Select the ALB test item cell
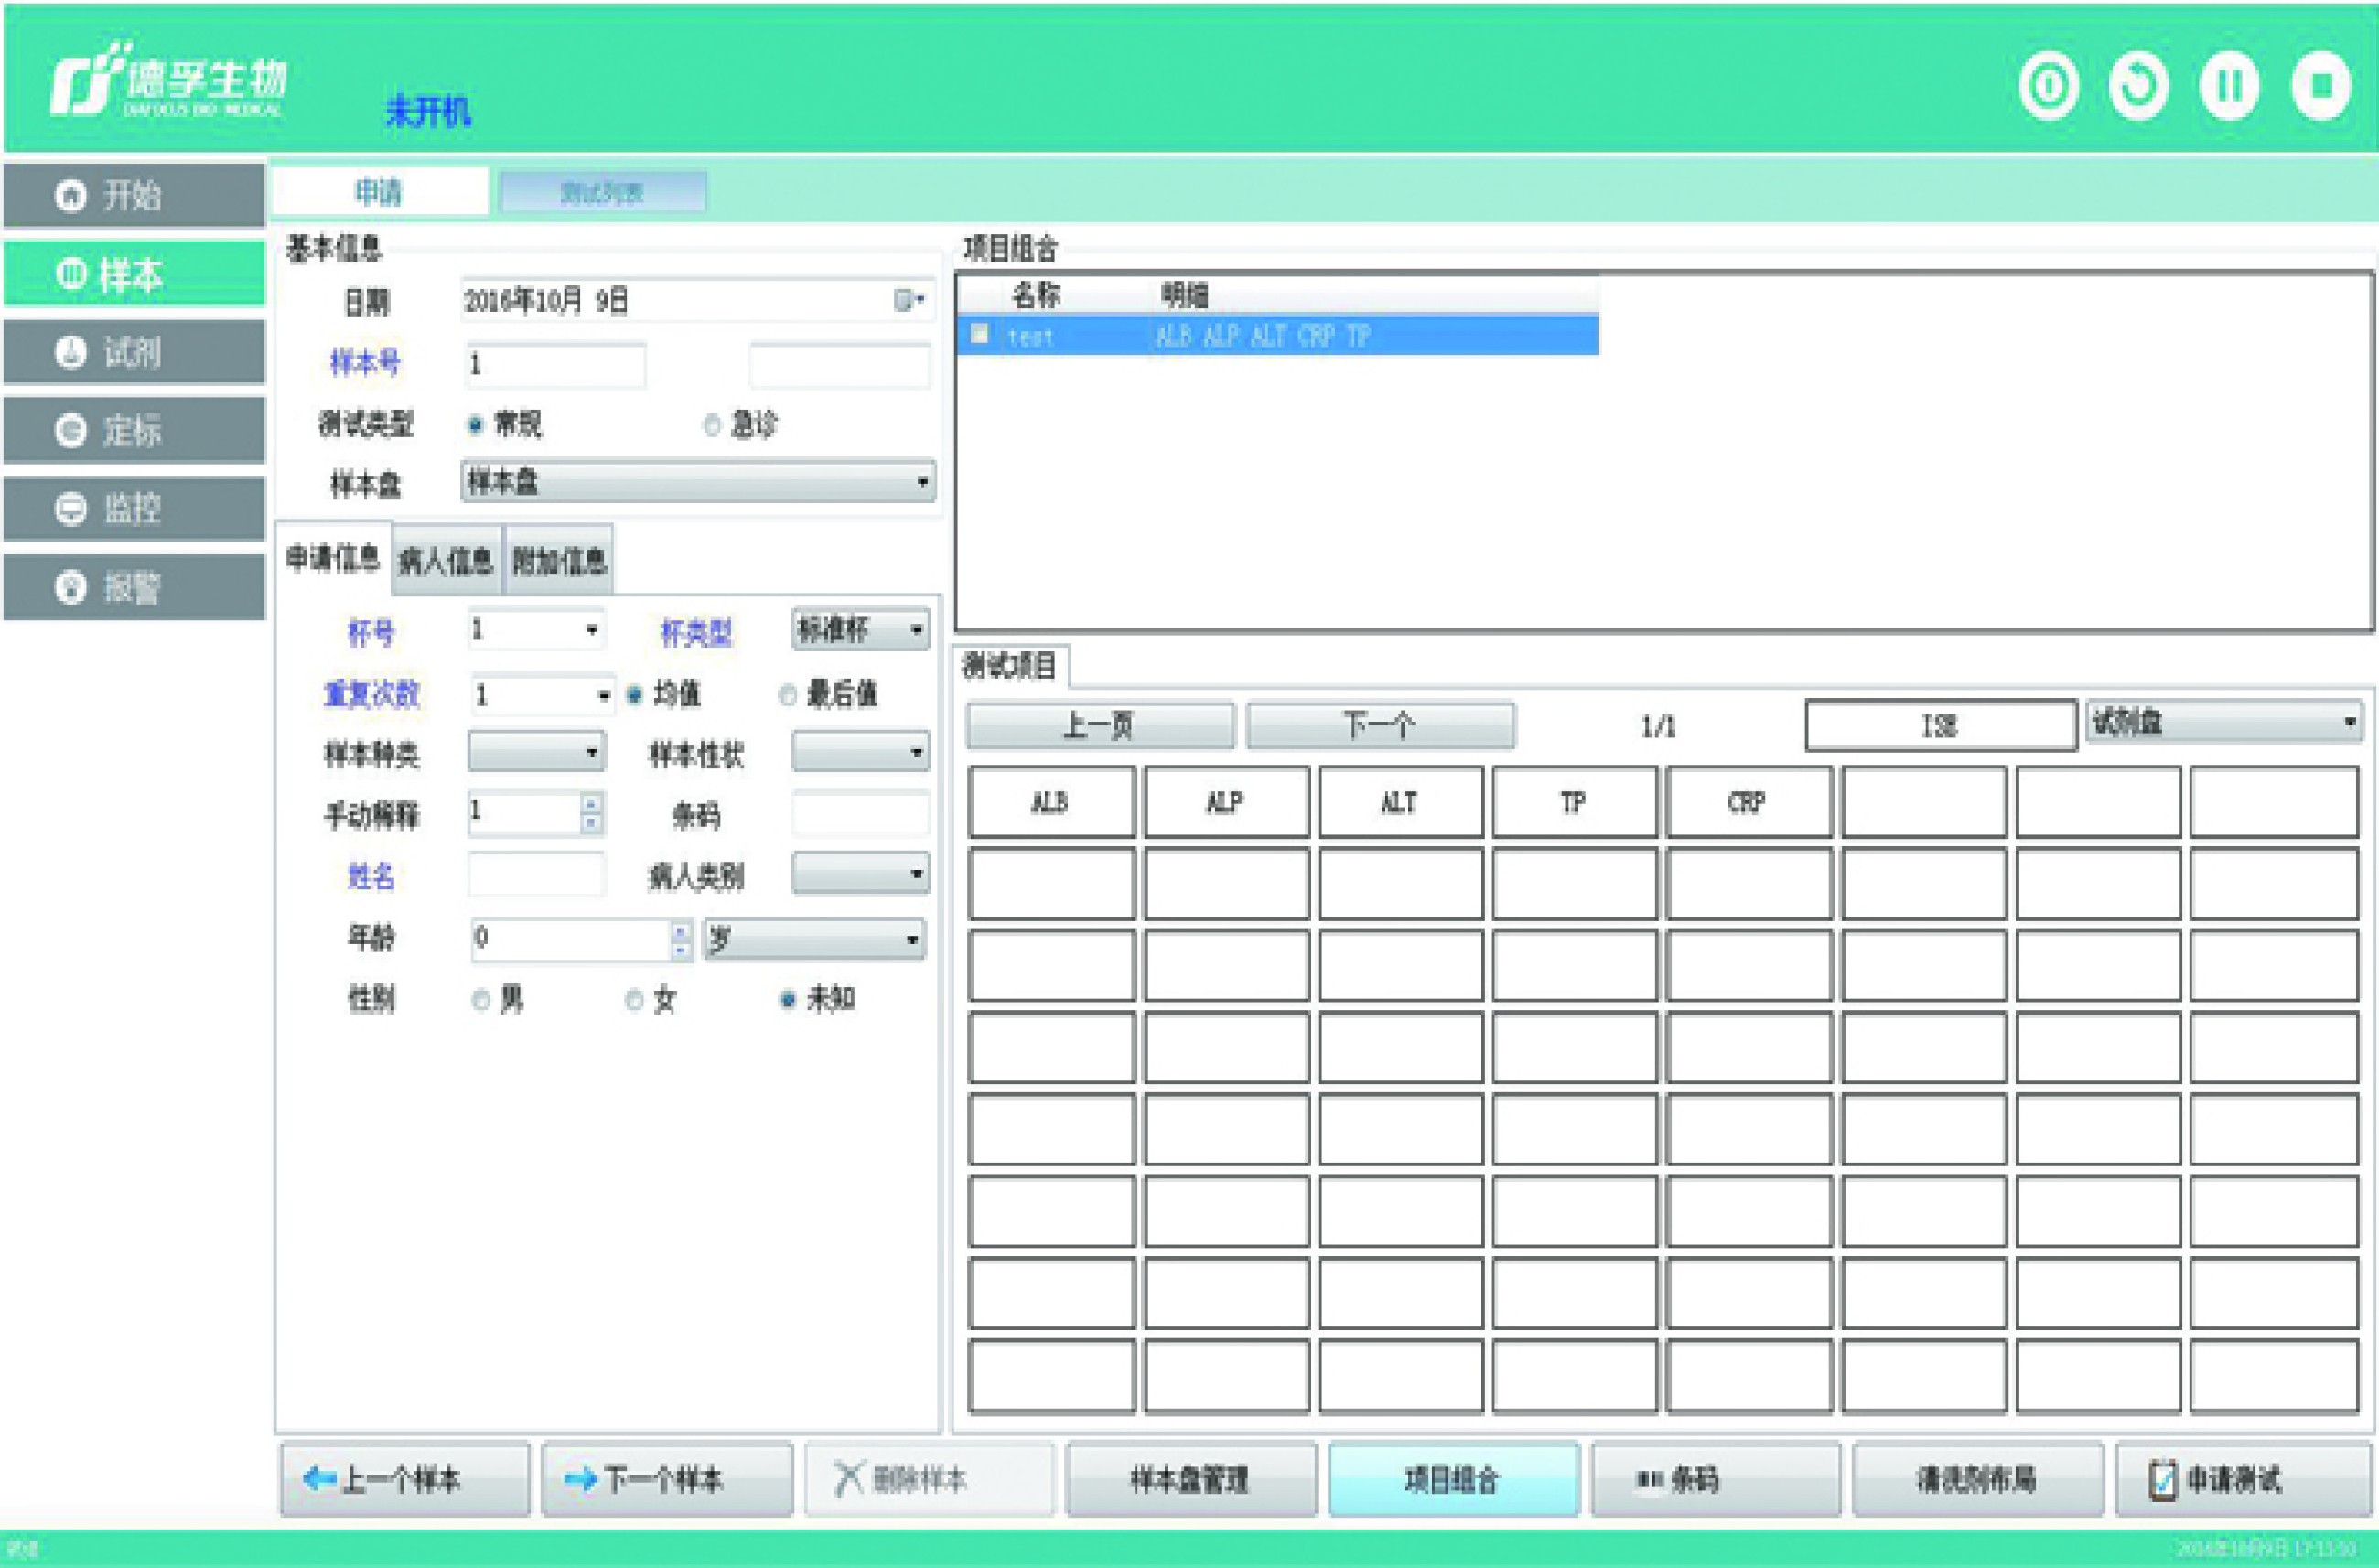 point(1051,802)
